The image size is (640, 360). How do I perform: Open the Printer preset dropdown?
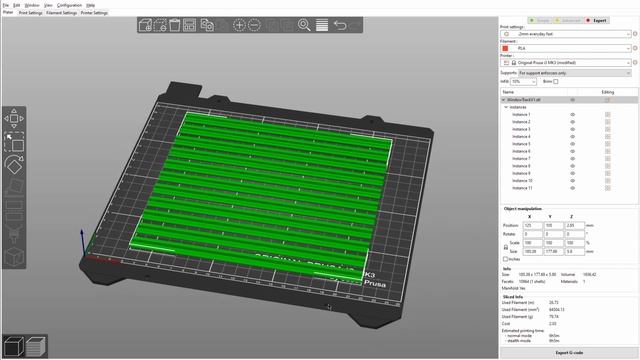[x=566, y=62]
